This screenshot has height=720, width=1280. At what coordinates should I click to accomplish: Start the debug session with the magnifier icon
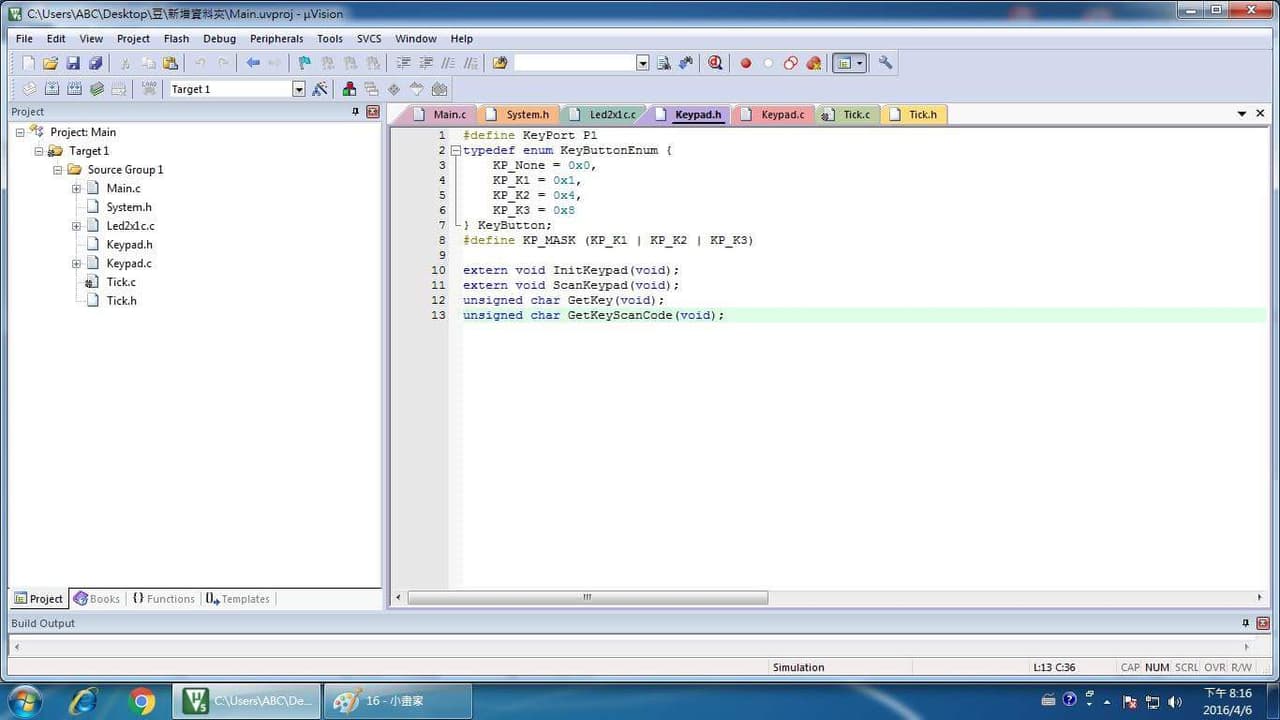[715, 63]
